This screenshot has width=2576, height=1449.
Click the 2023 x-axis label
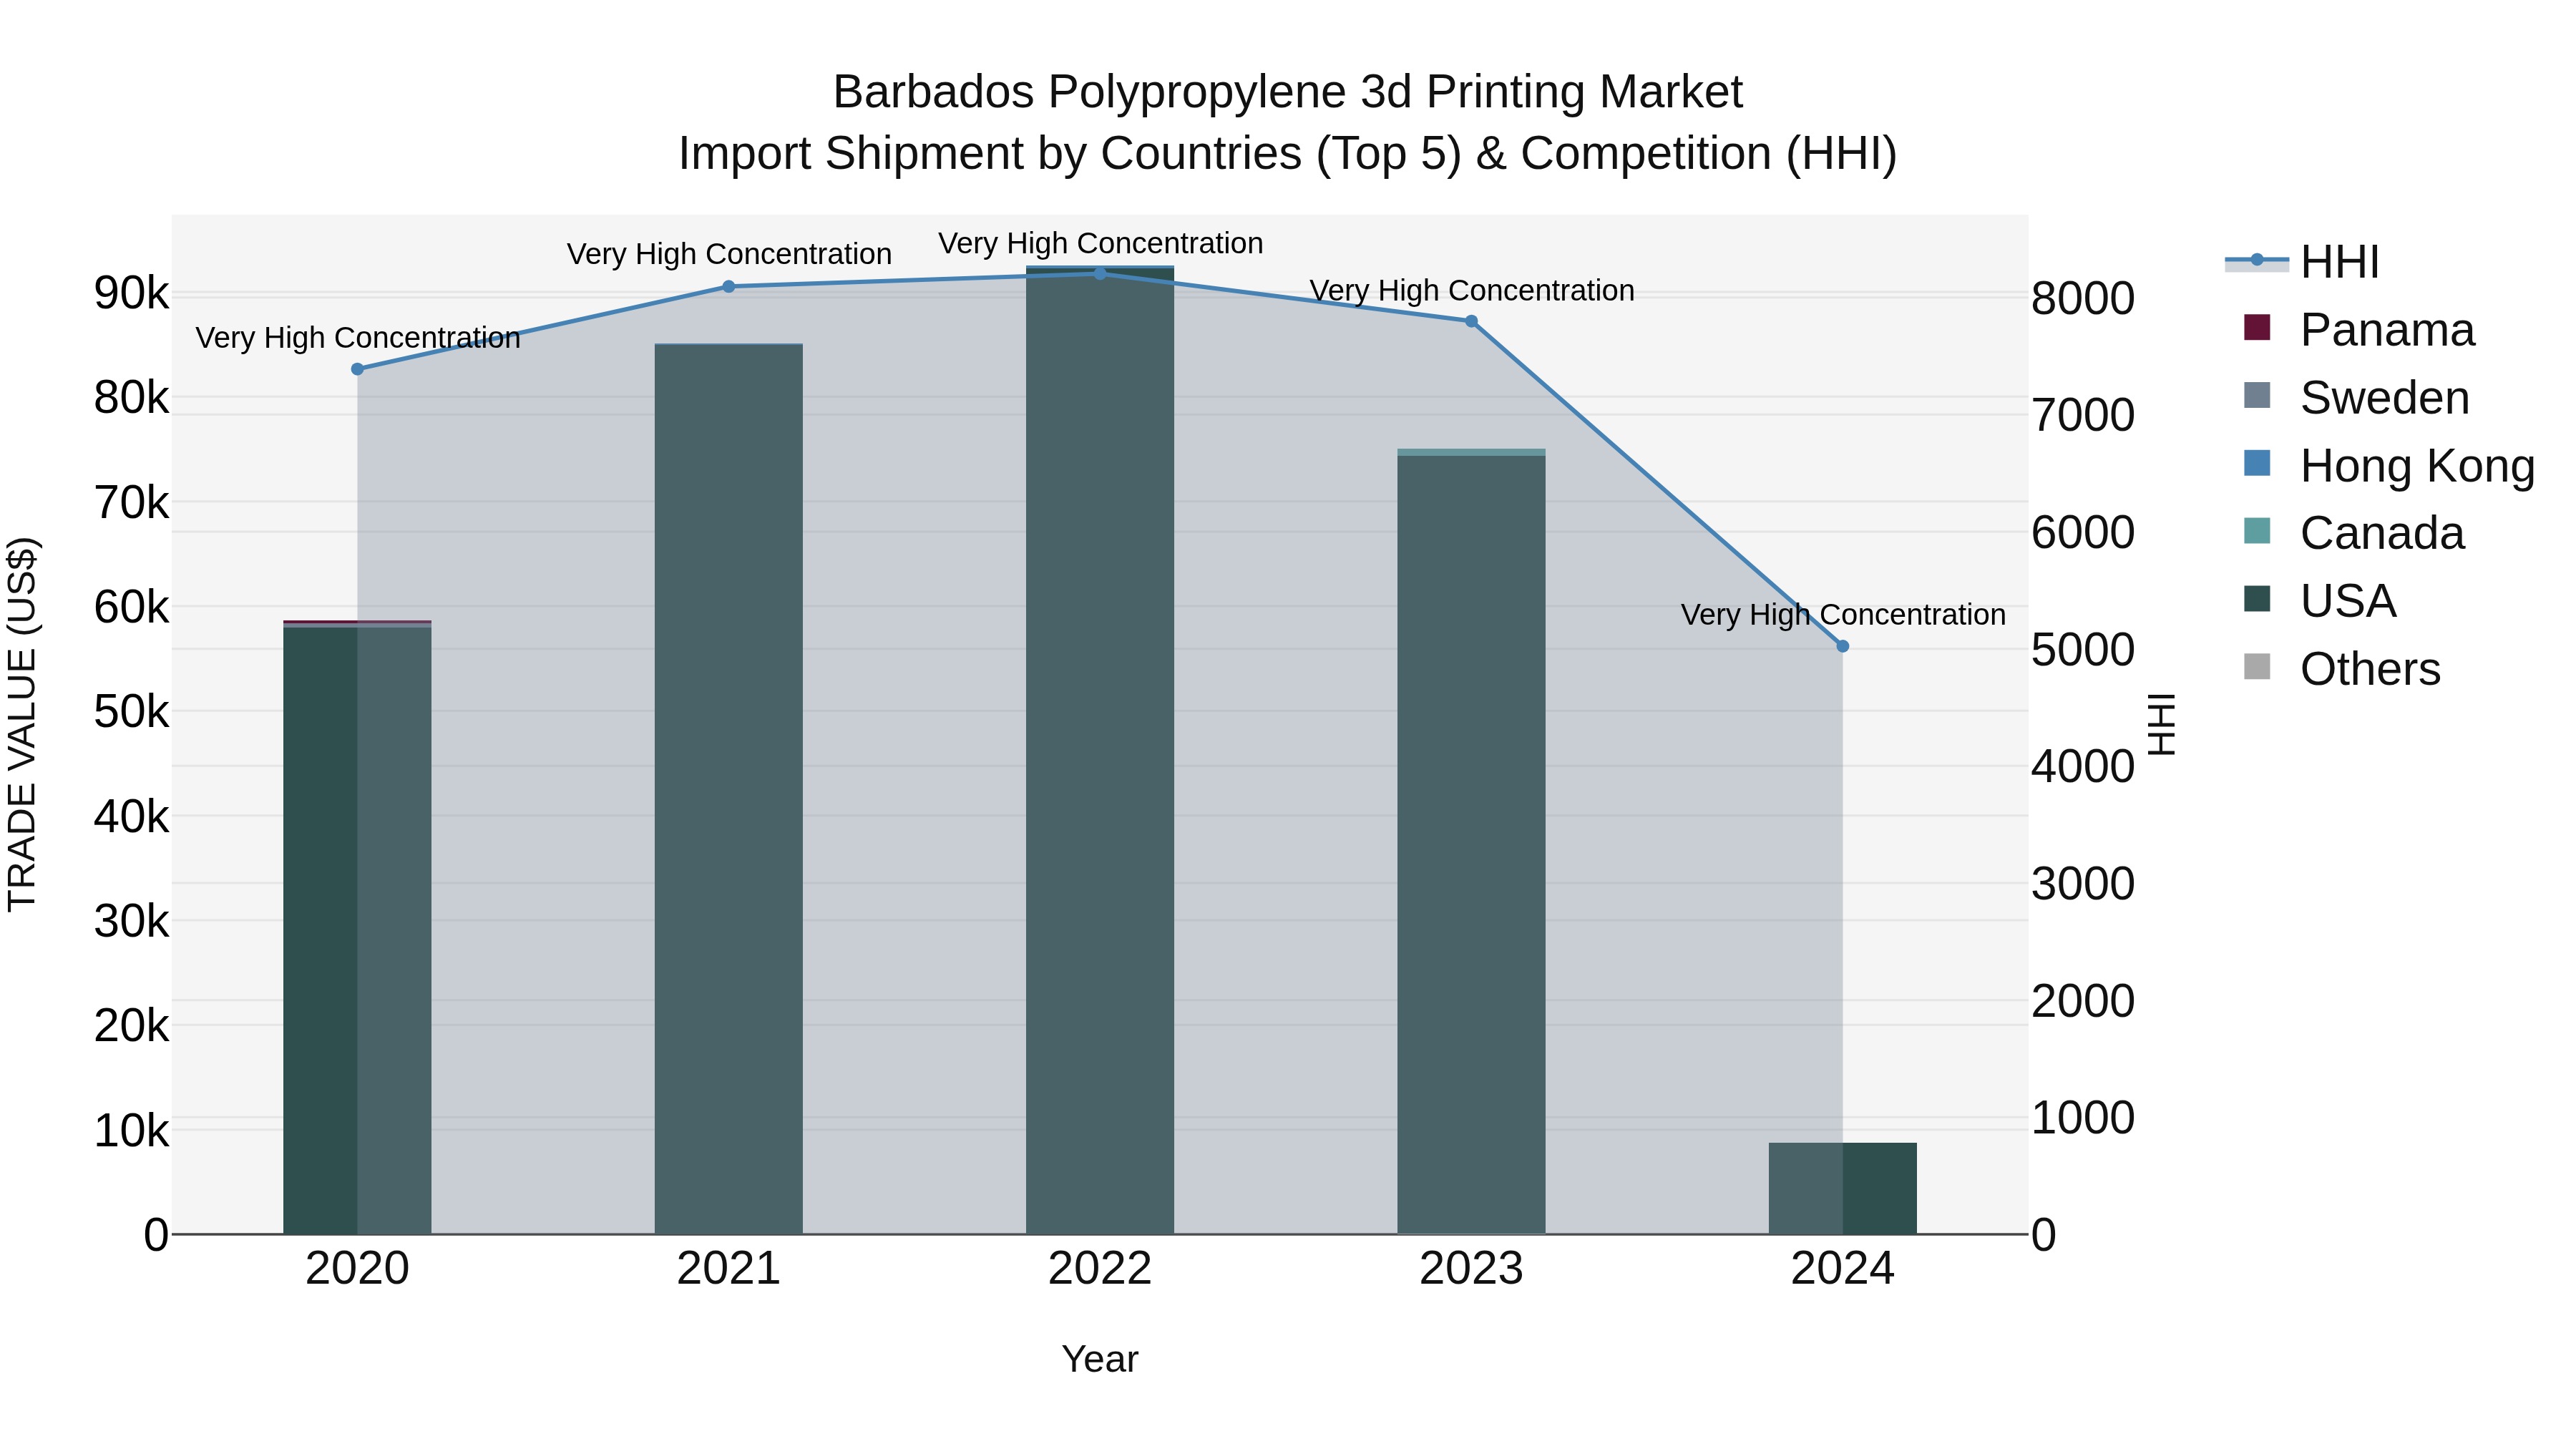(1471, 1269)
